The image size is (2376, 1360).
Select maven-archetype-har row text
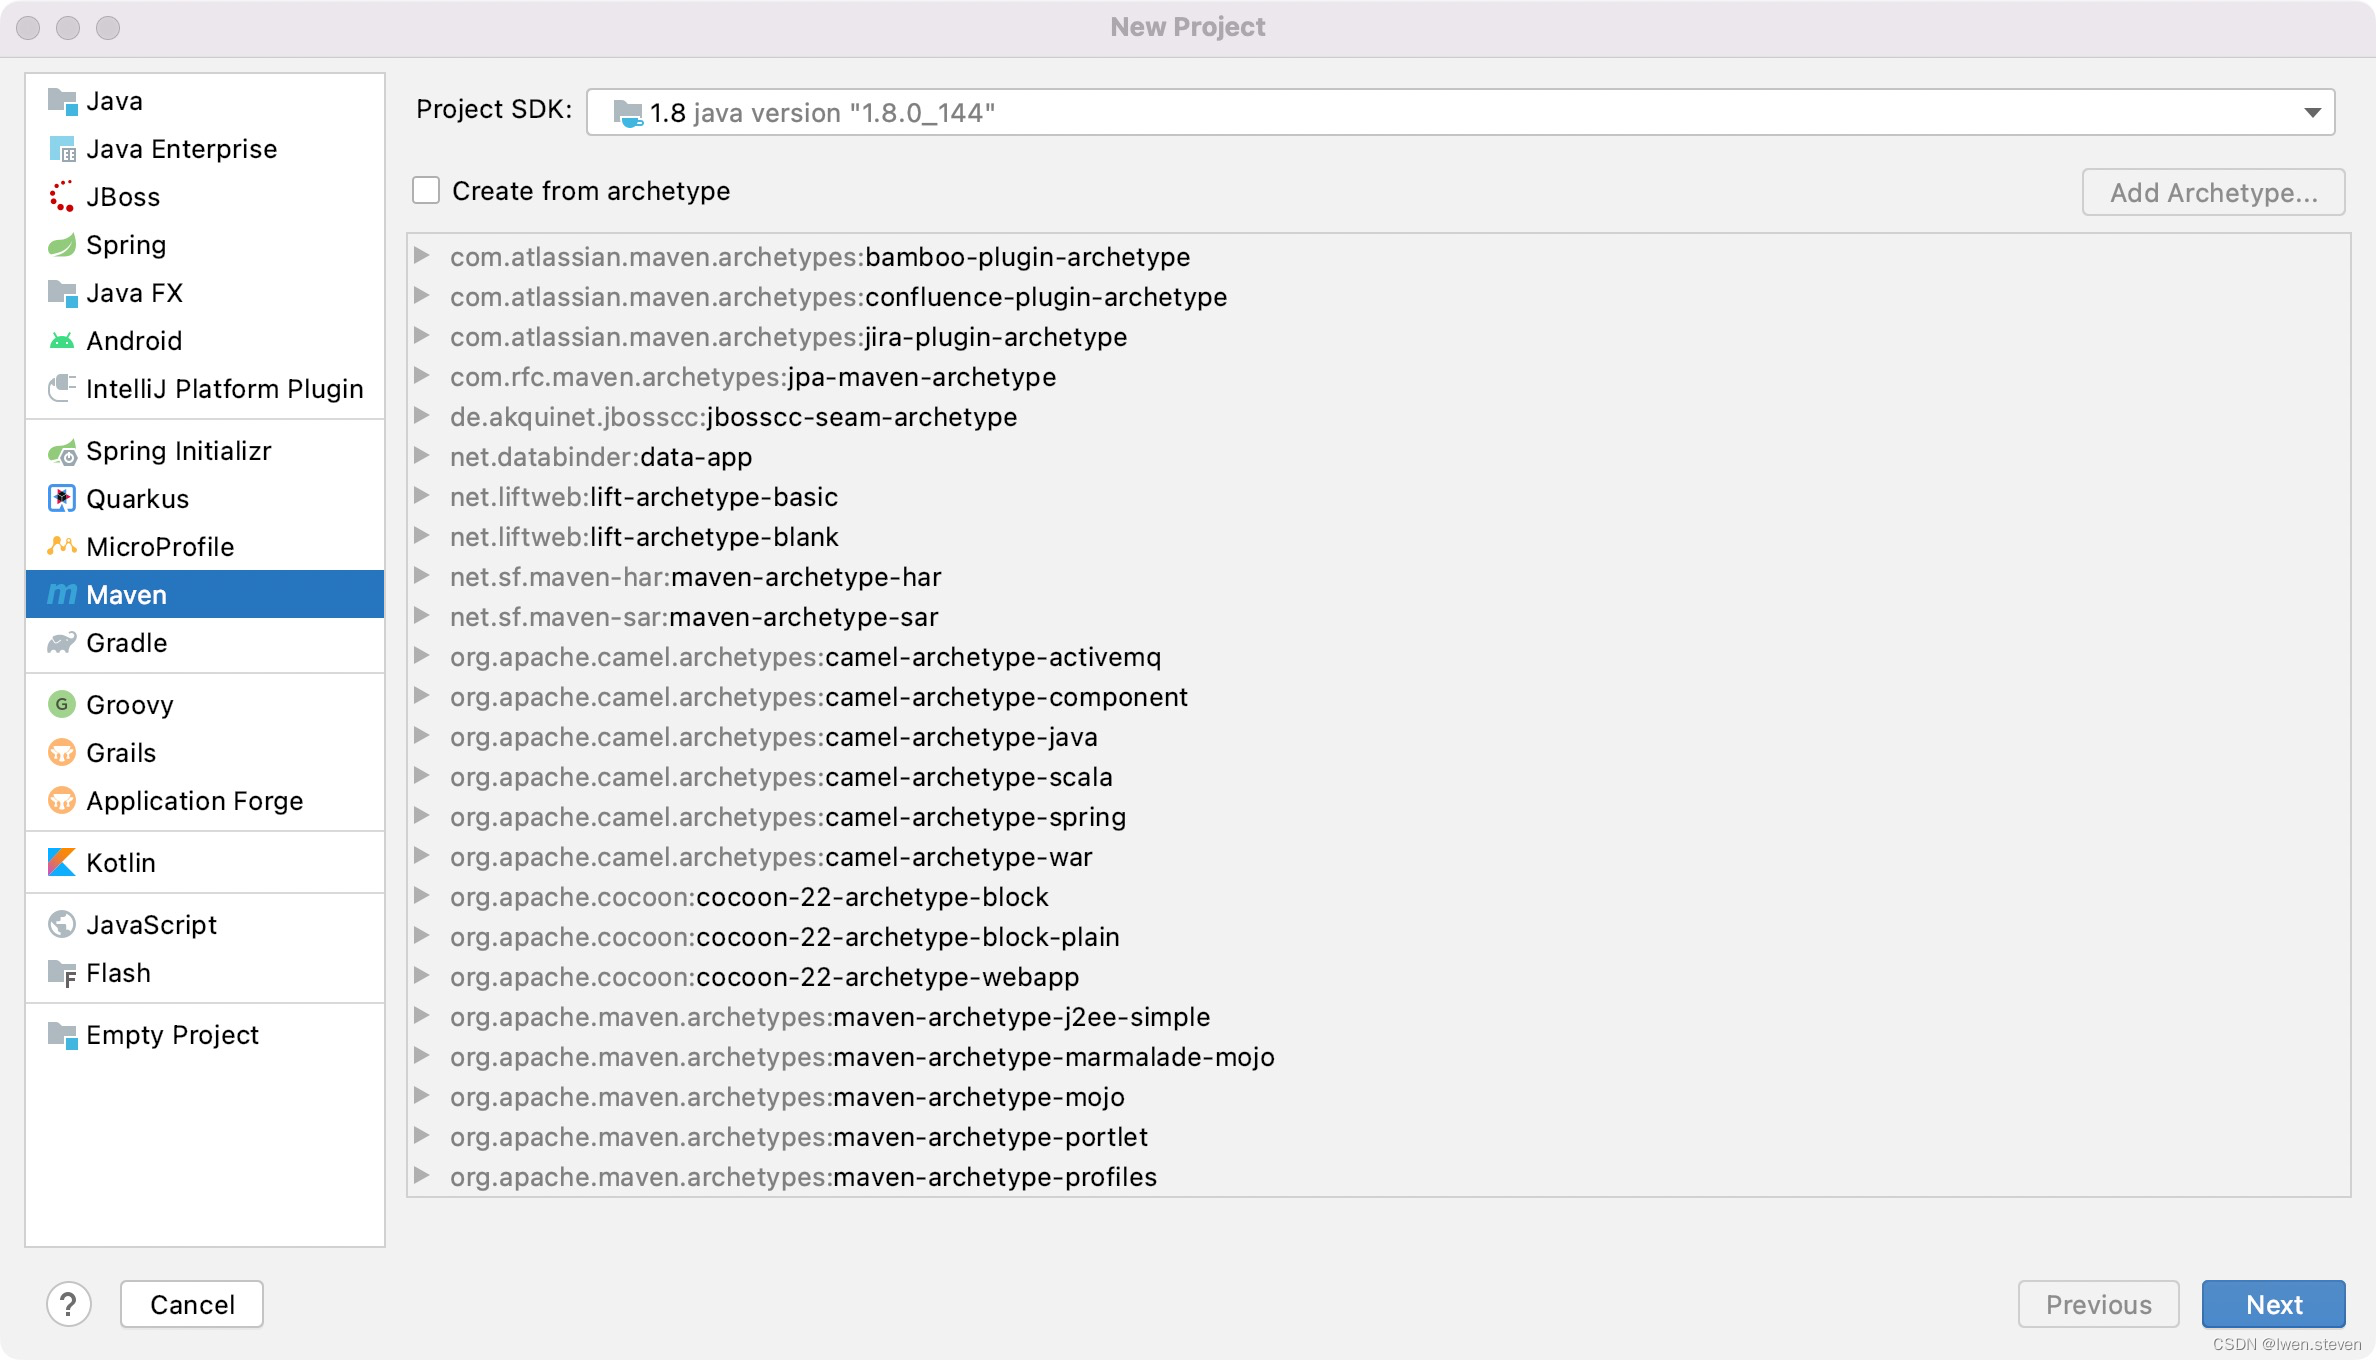(x=696, y=577)
